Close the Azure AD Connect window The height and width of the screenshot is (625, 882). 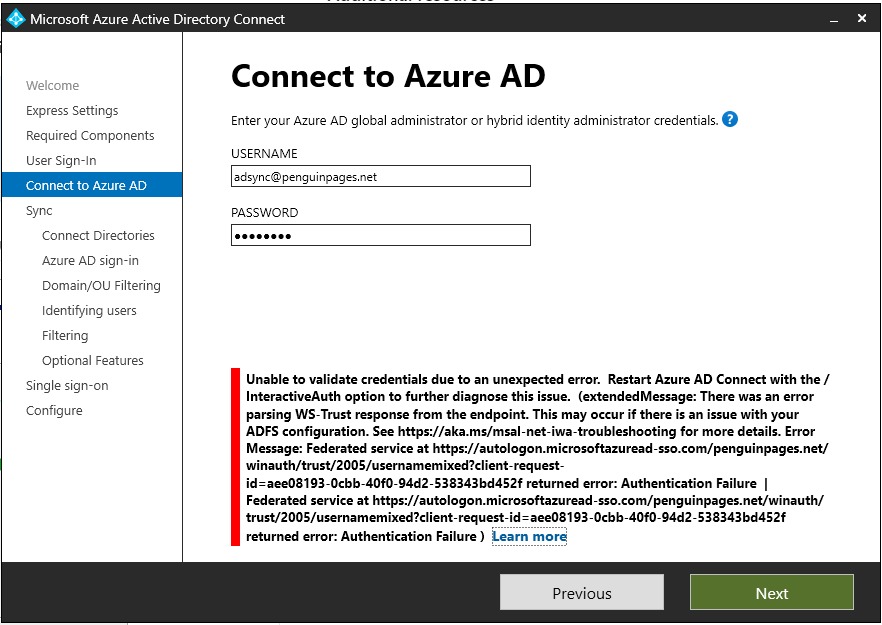862,19
